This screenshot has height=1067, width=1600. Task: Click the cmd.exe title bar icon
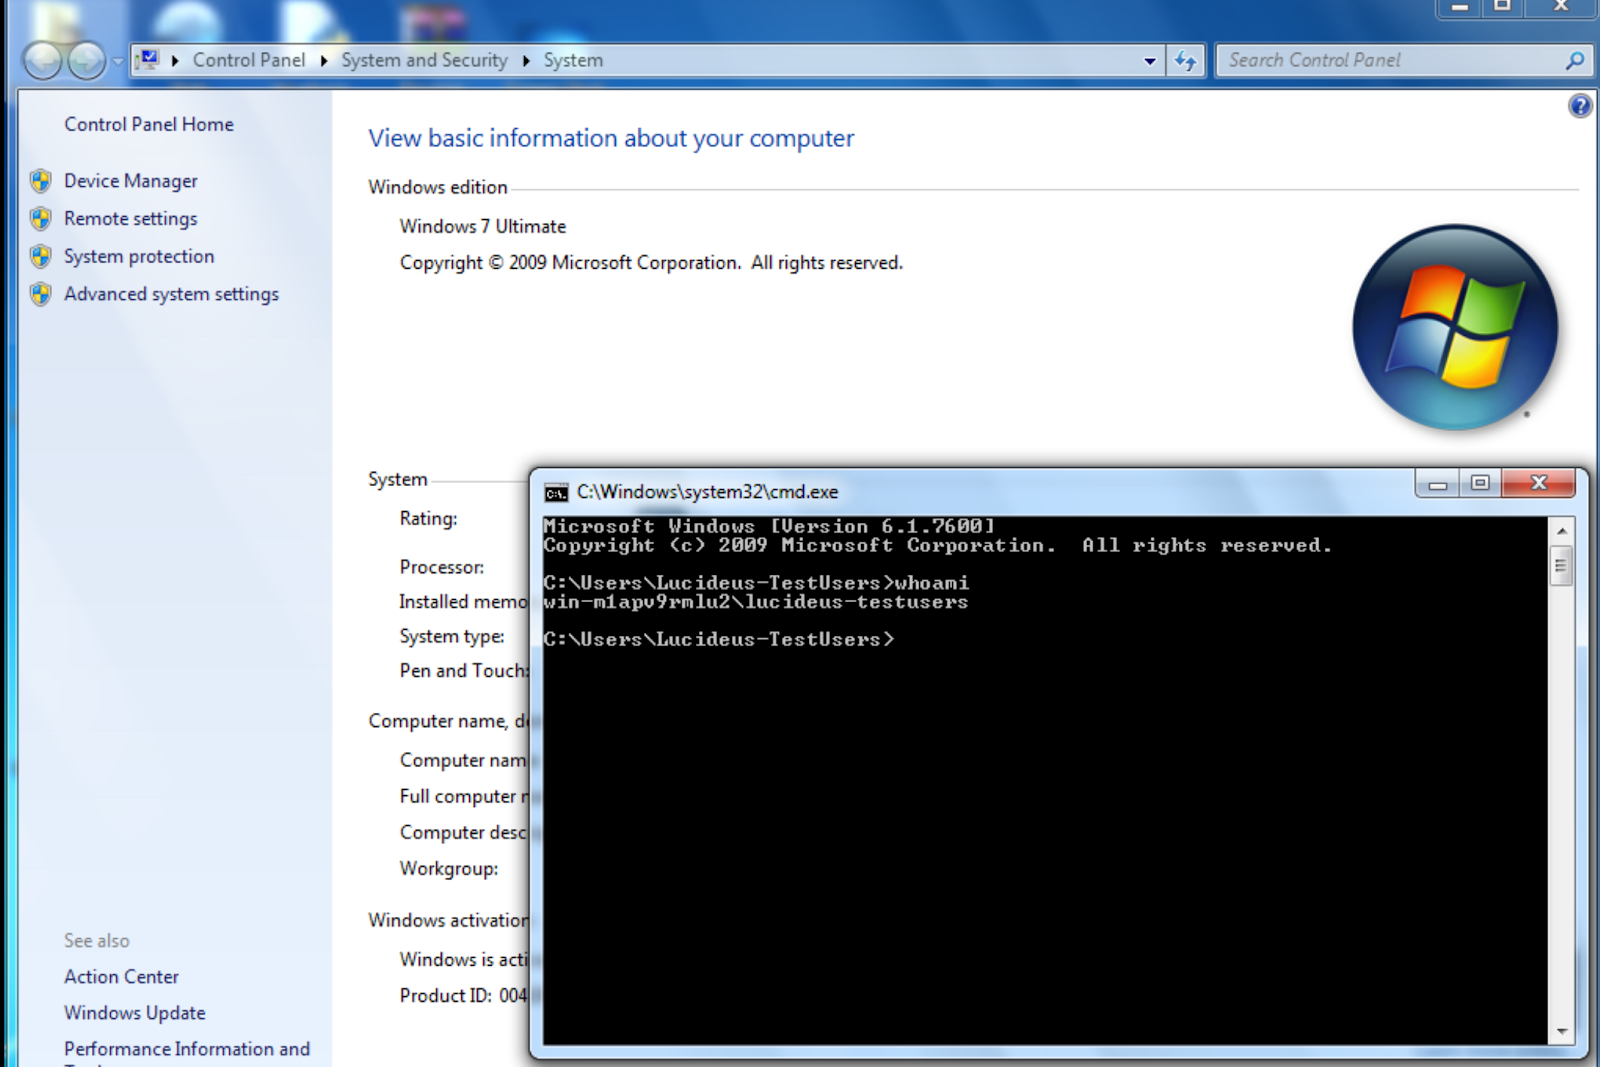[x=556, y=492]
